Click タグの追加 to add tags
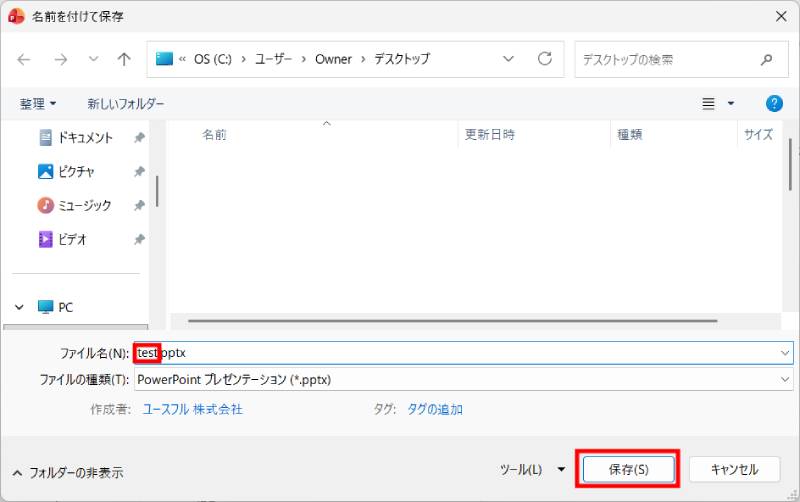 tap(435, 409)
